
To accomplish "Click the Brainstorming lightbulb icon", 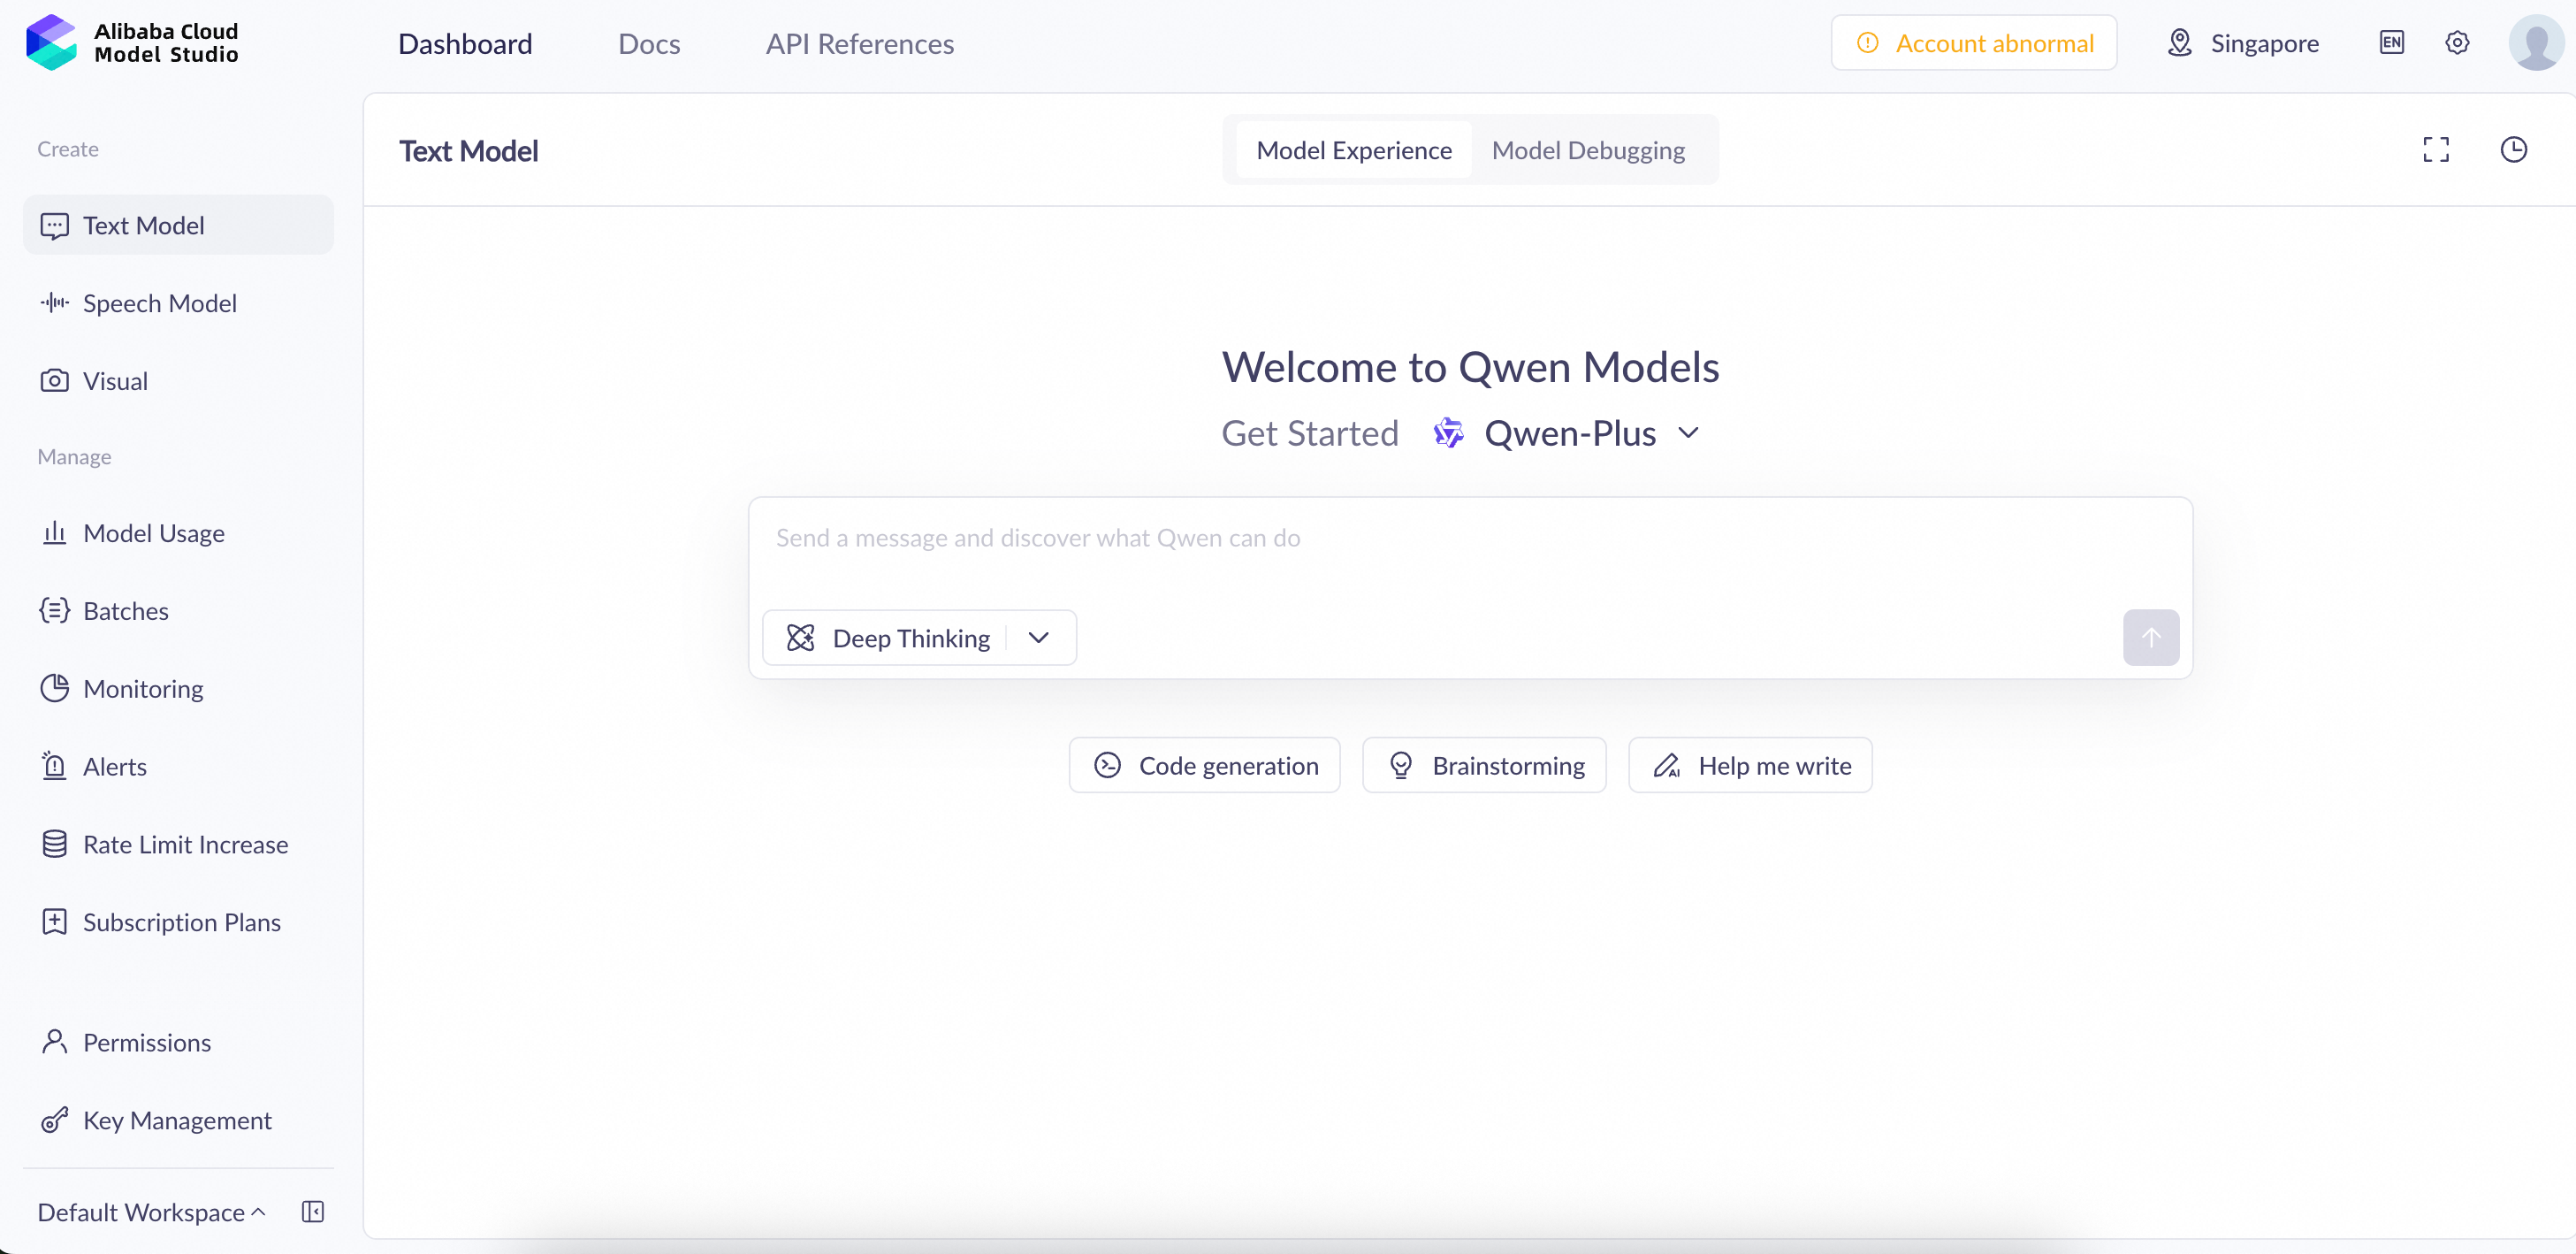I will 1401,765.
